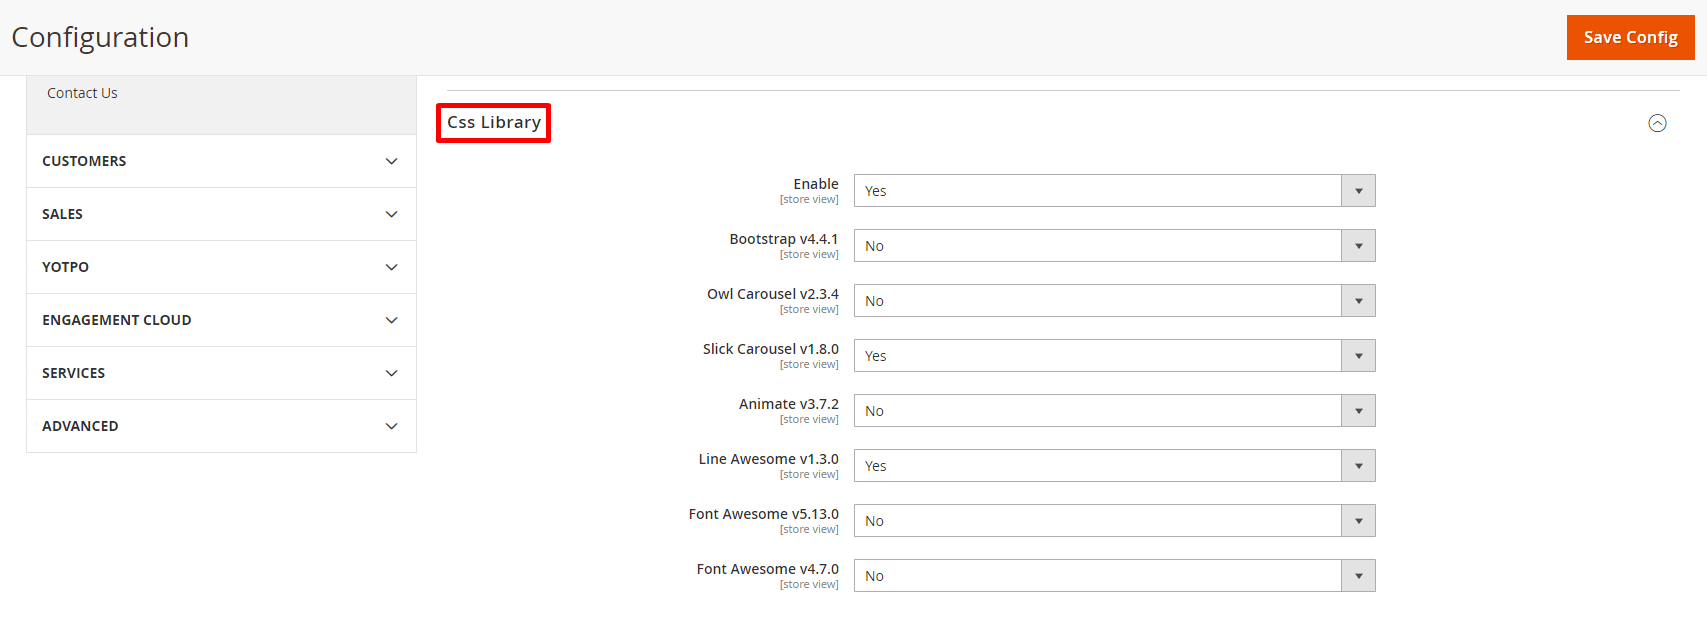Open the Bootstrap v4.4.1 dropdown

pyautogui.click(x=1114, y=246)
